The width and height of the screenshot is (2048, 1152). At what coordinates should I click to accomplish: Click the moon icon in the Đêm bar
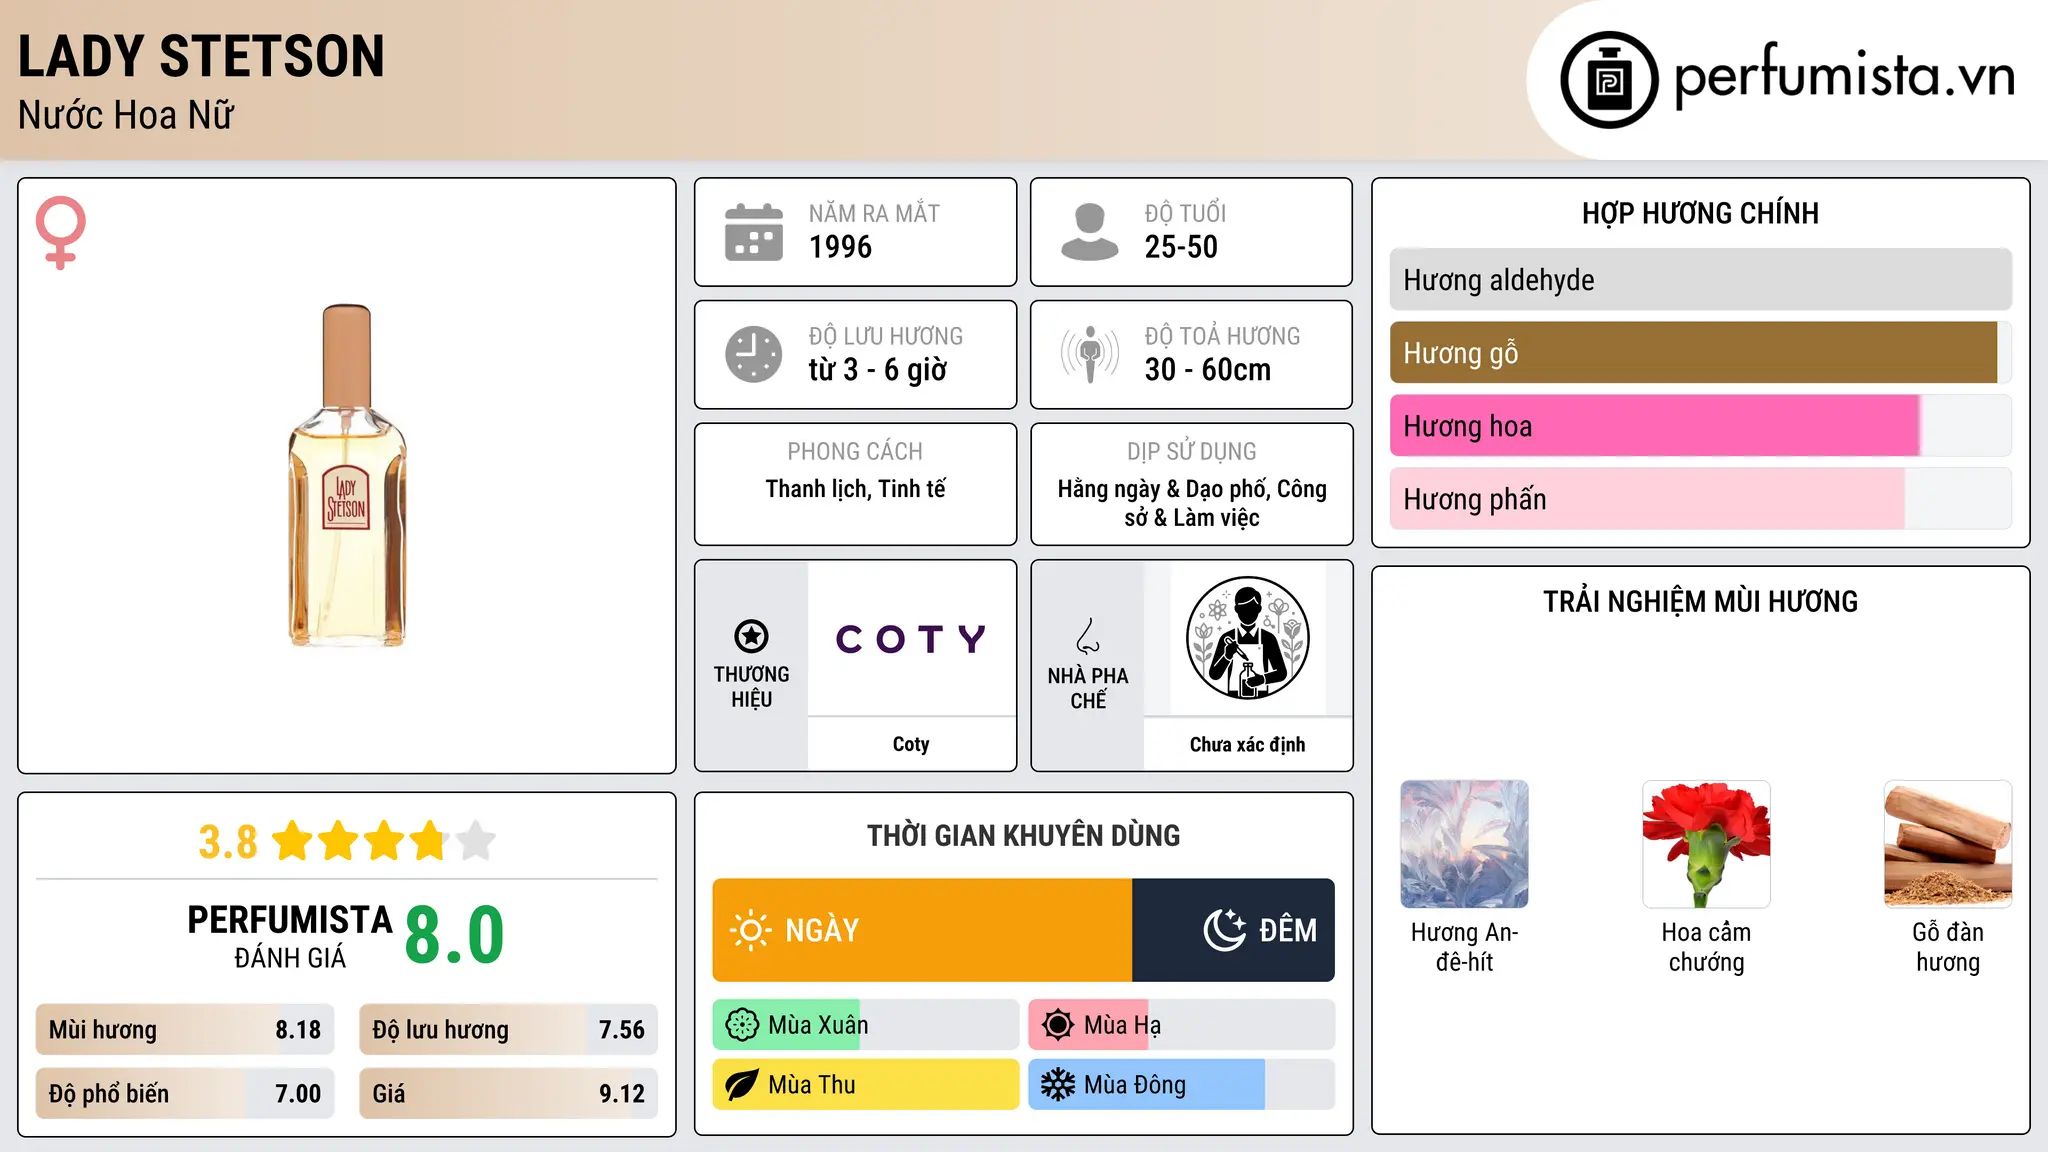[1224, 930]
